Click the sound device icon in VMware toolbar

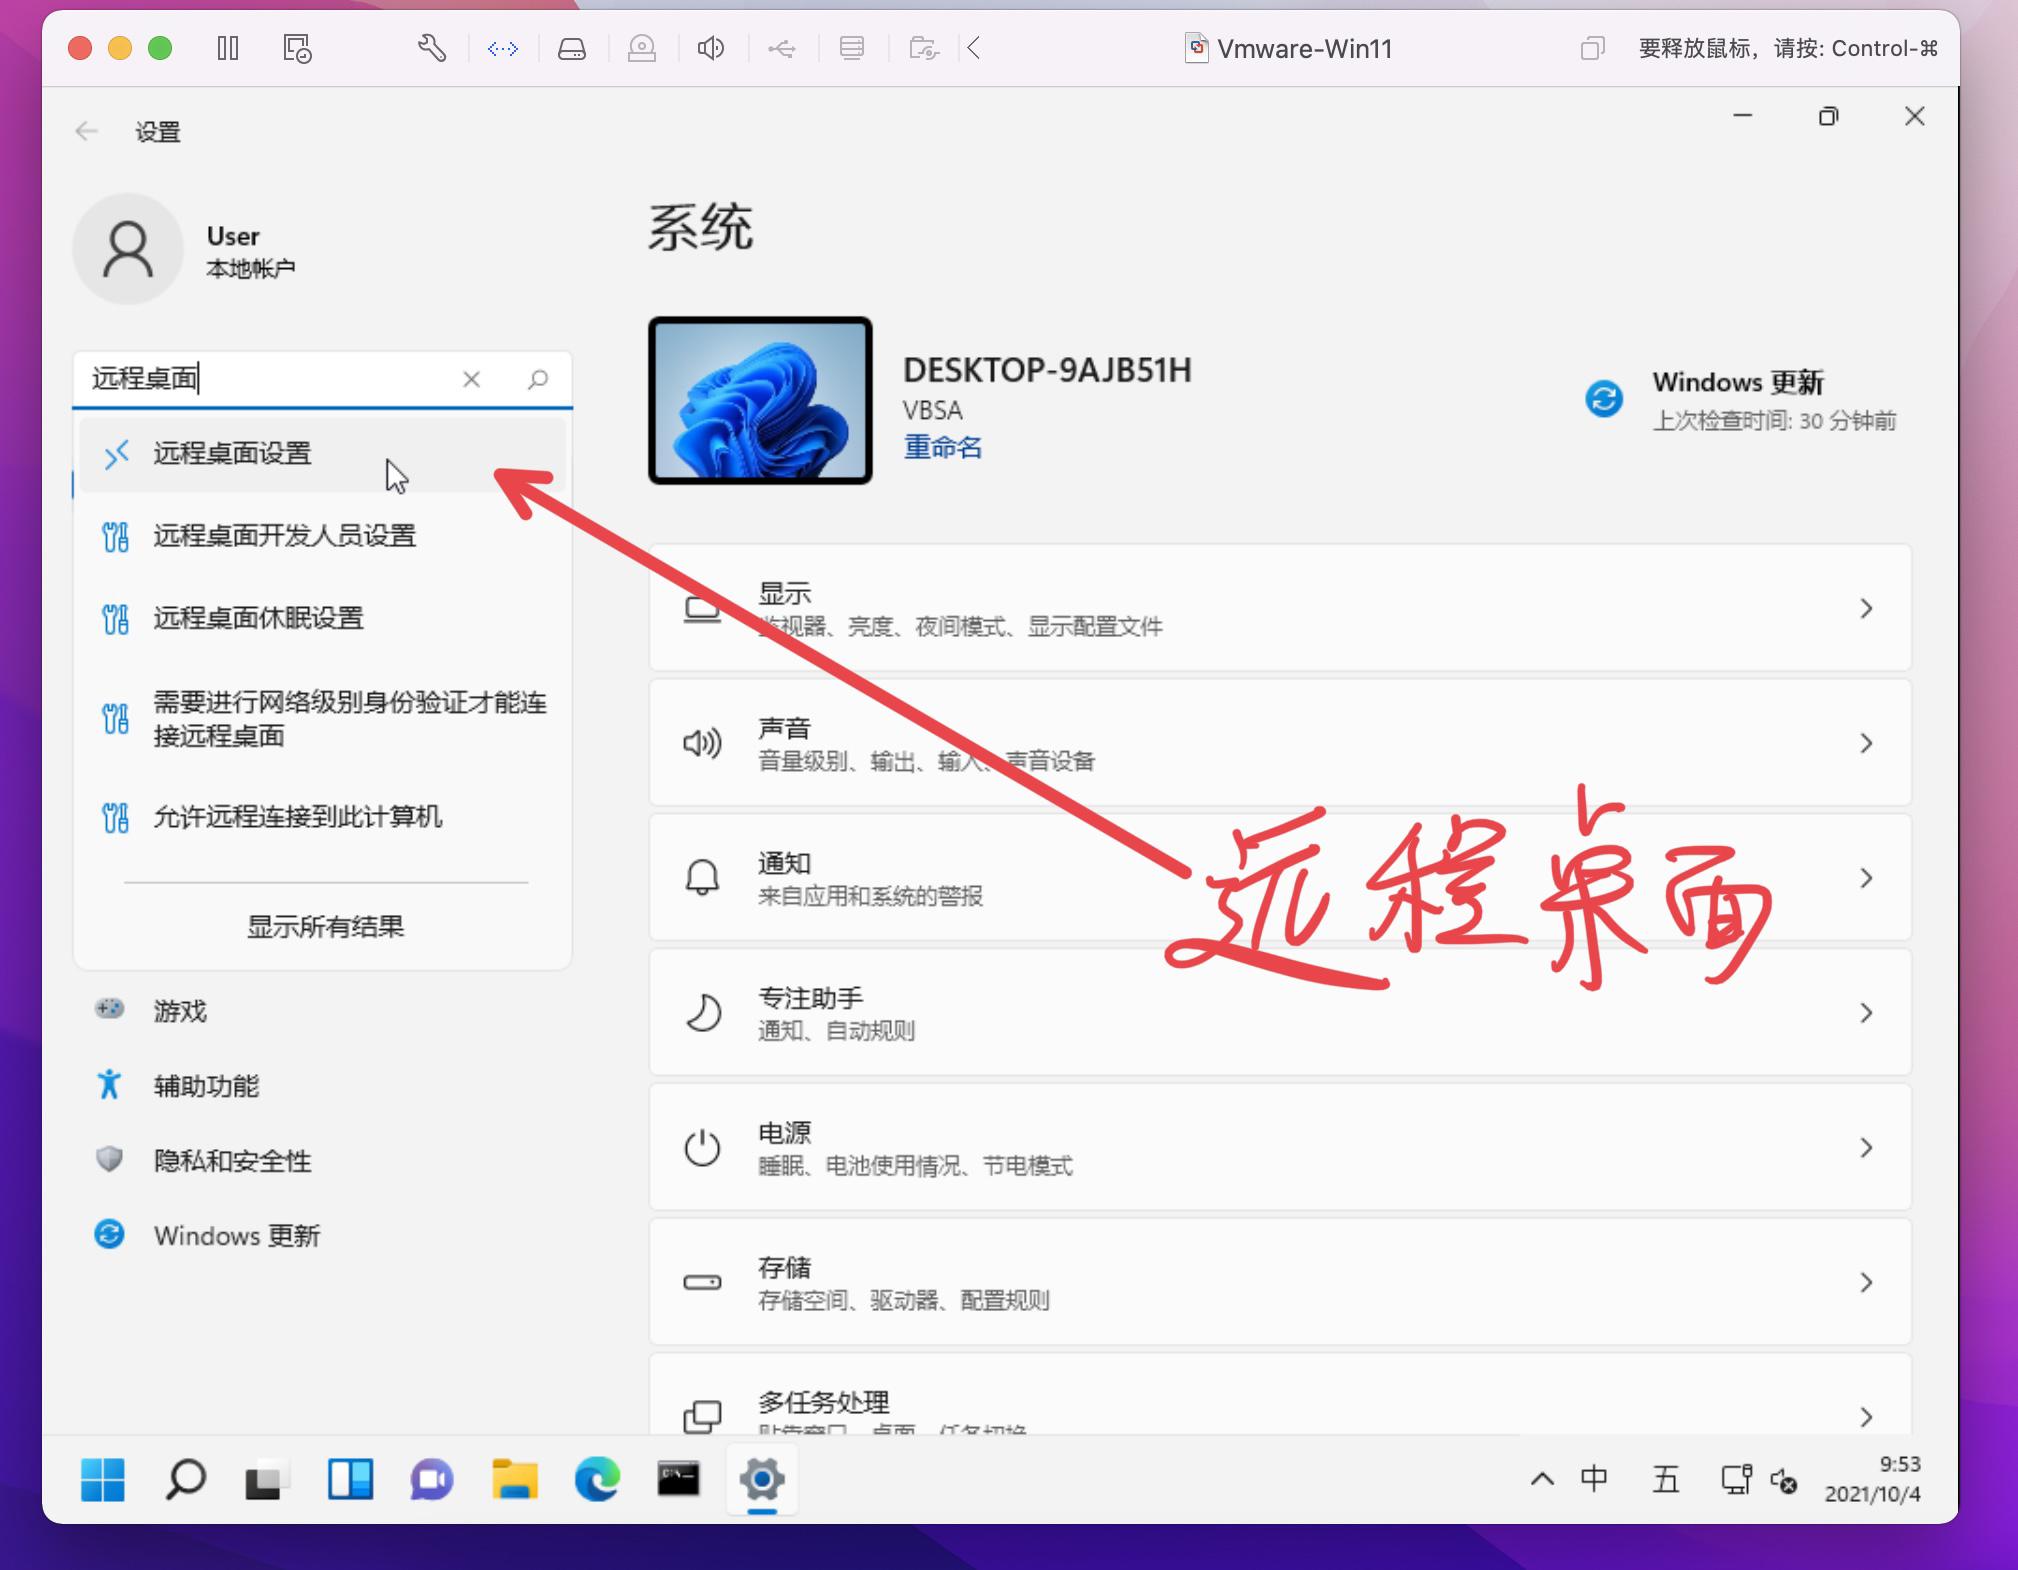(x=710, y=47)
